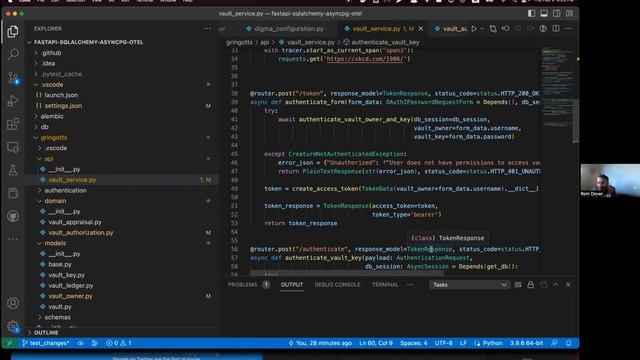Image resolution: width=640 pixels, height=360 pixels.
Task: Open the Source Control view
Action: [13, 78]
